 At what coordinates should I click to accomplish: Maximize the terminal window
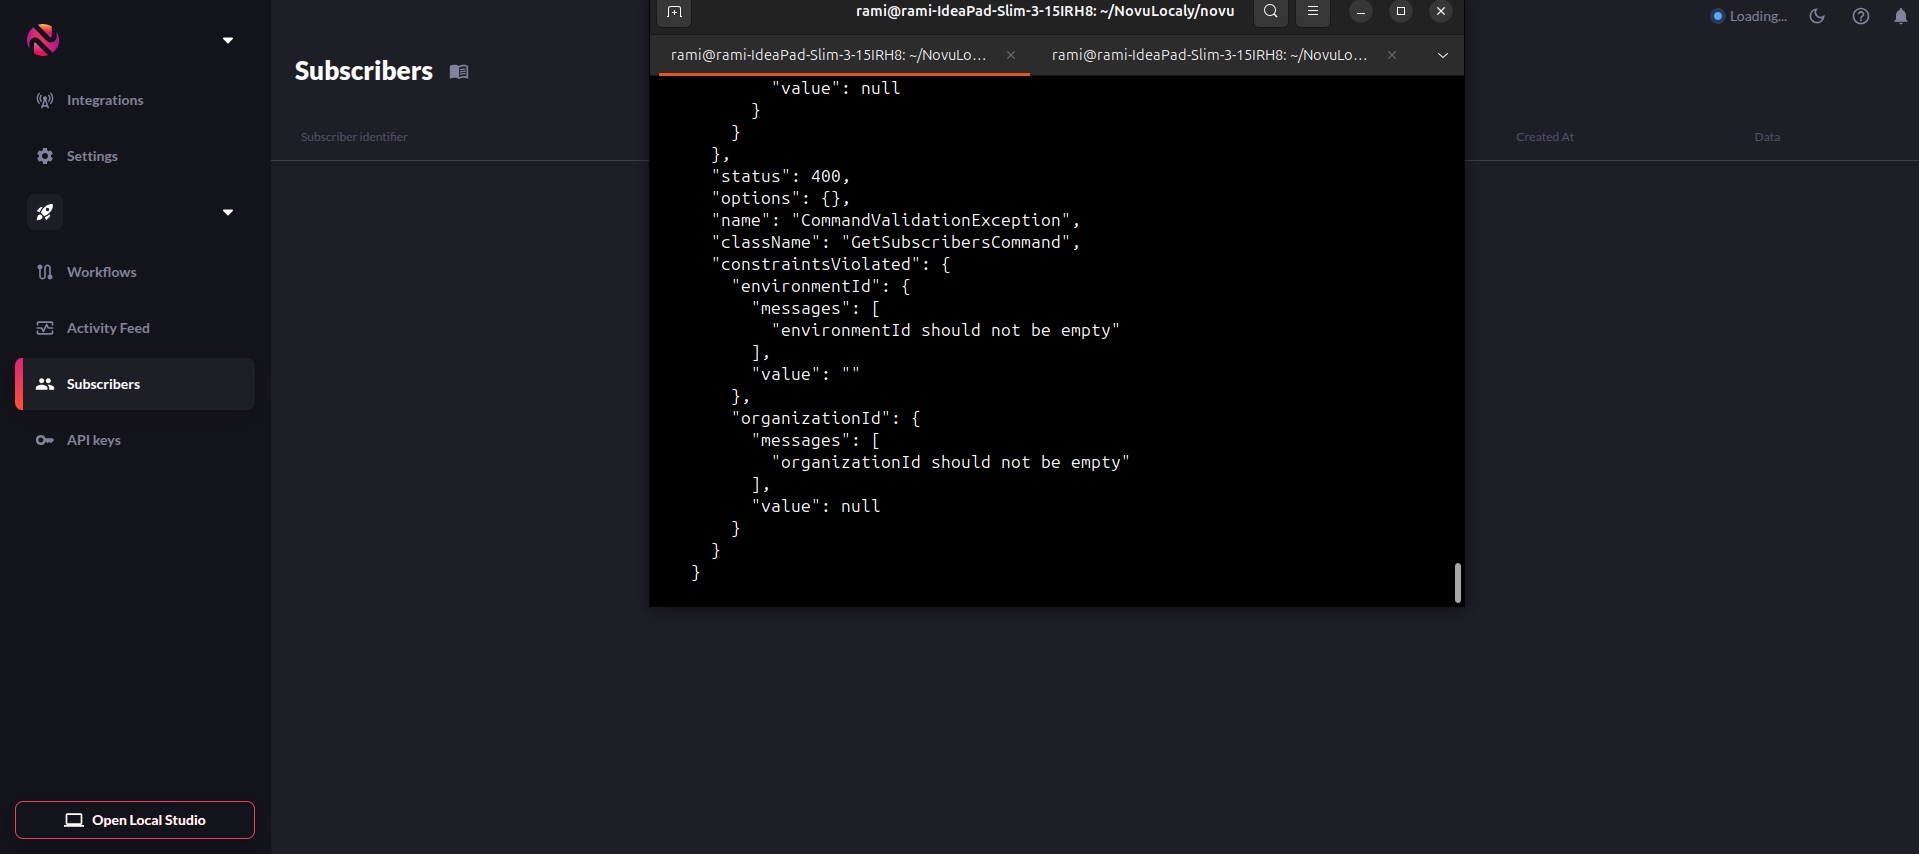pyautogui.click(x=1401, y=12)
